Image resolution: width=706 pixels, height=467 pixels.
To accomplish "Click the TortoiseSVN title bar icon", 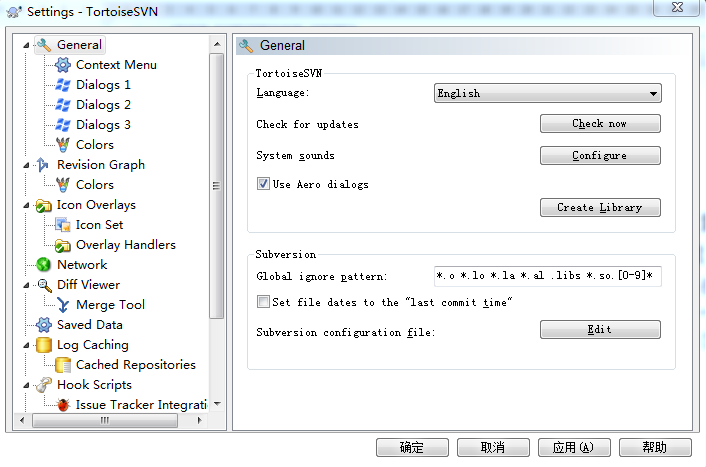I will 14,12.
